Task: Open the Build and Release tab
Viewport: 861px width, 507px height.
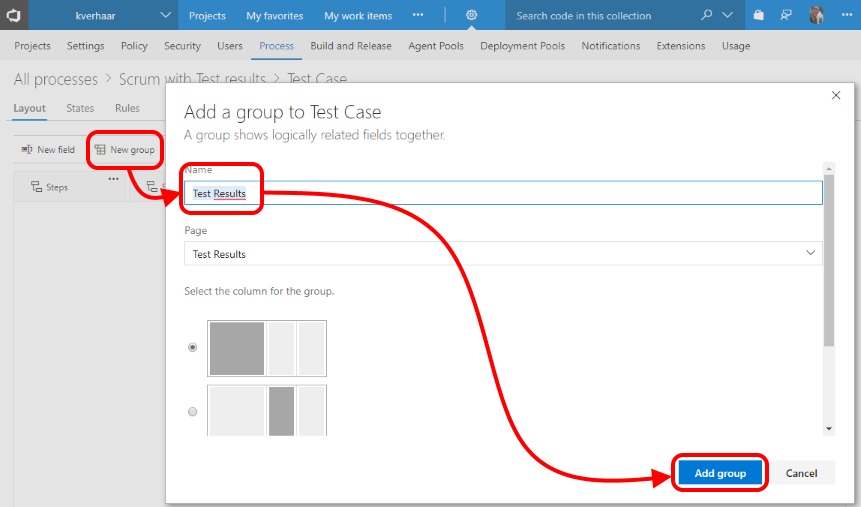Action: coord(351,46)
